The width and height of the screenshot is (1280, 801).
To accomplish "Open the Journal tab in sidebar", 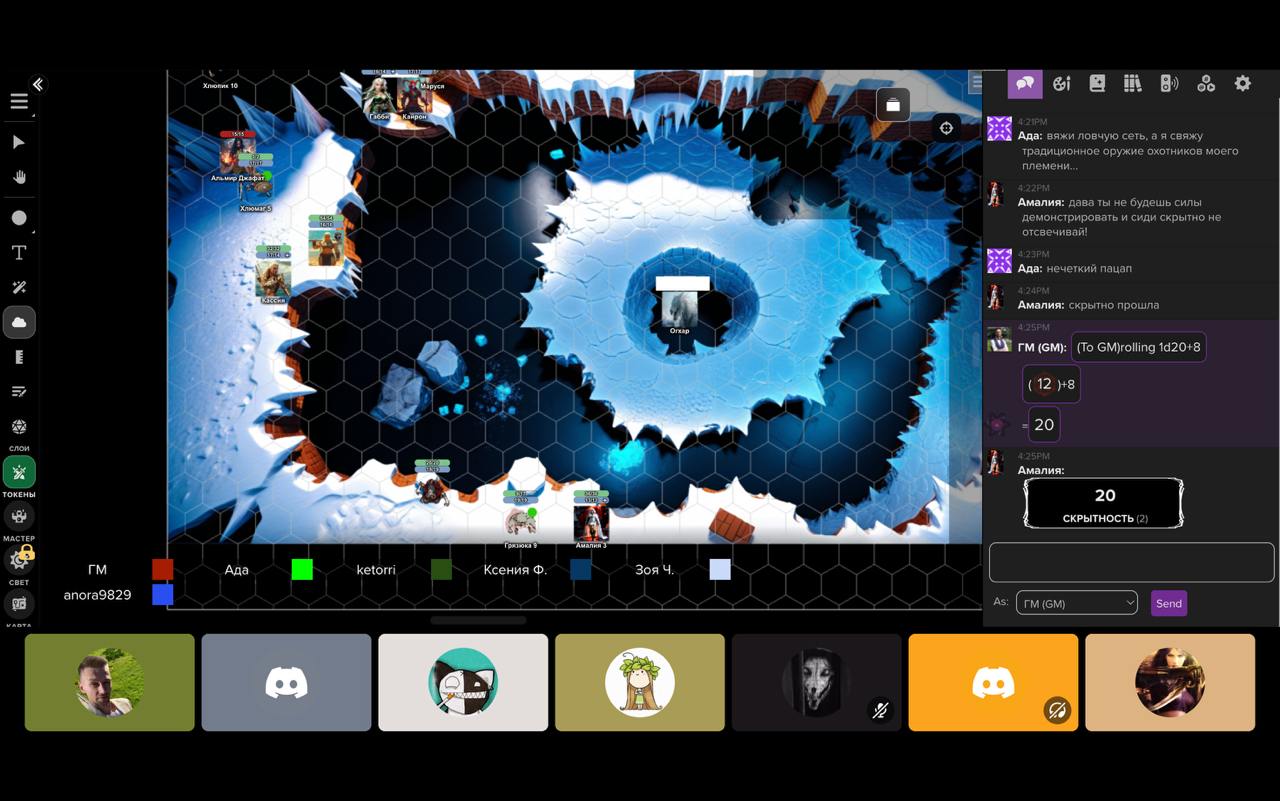I will tap(1097, 84).
